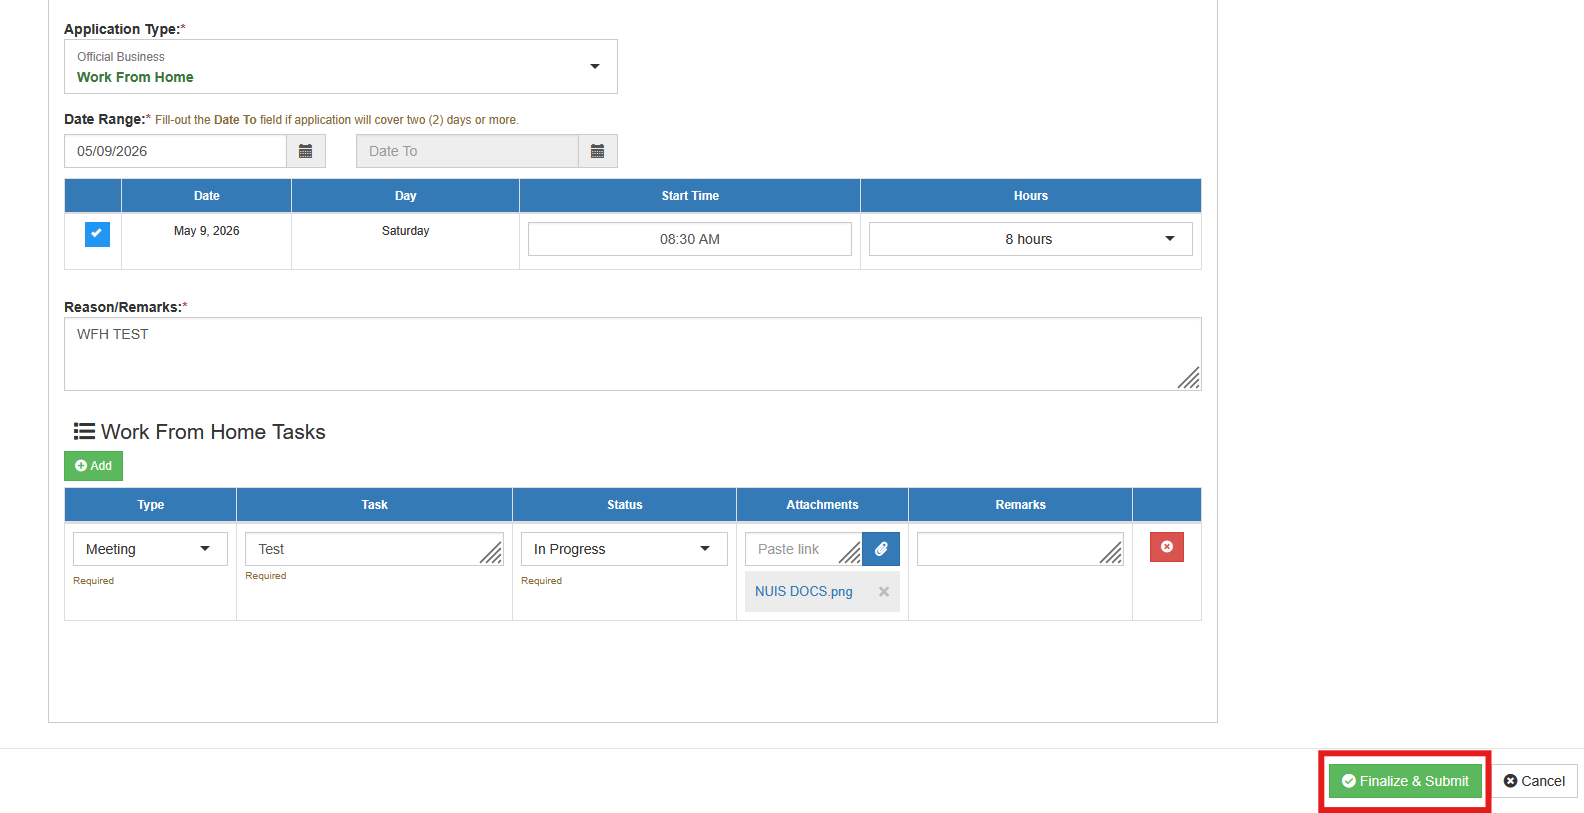The image size is (1584, 813).
Task: Click the paperclip attach file icon
Action: coord(881,549)
